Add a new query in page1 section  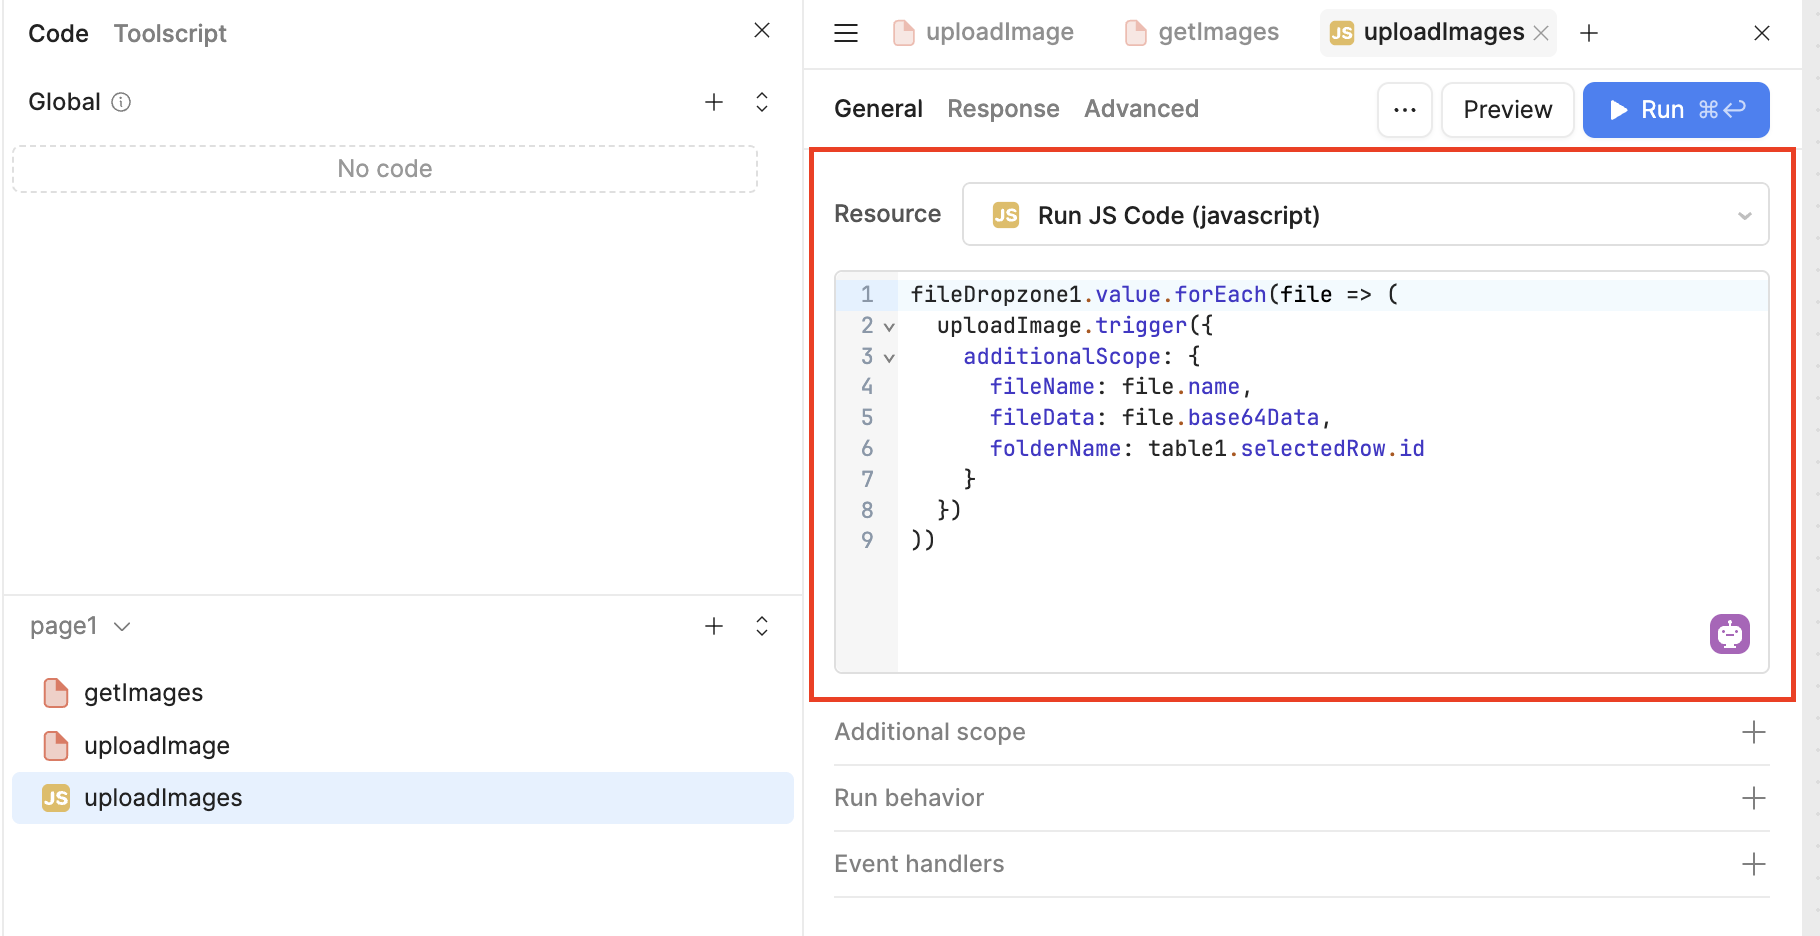coord(714,626)
